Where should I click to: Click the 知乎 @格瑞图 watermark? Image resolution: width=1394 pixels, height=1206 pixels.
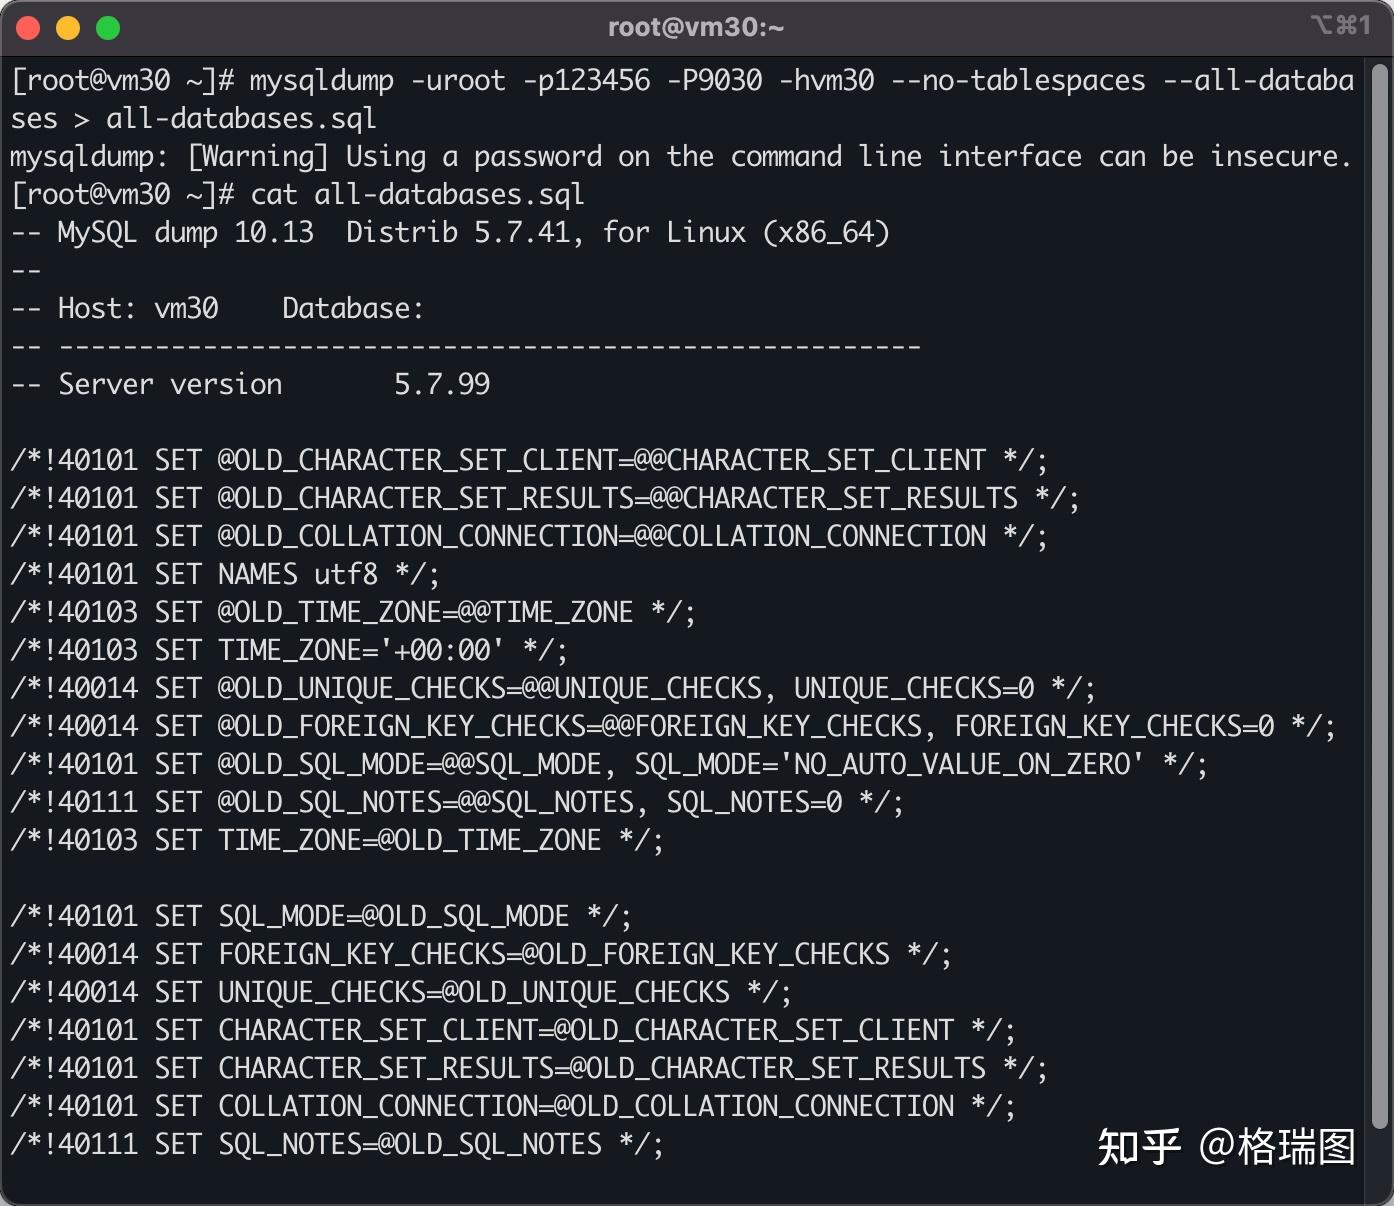click(1226, 1147)
